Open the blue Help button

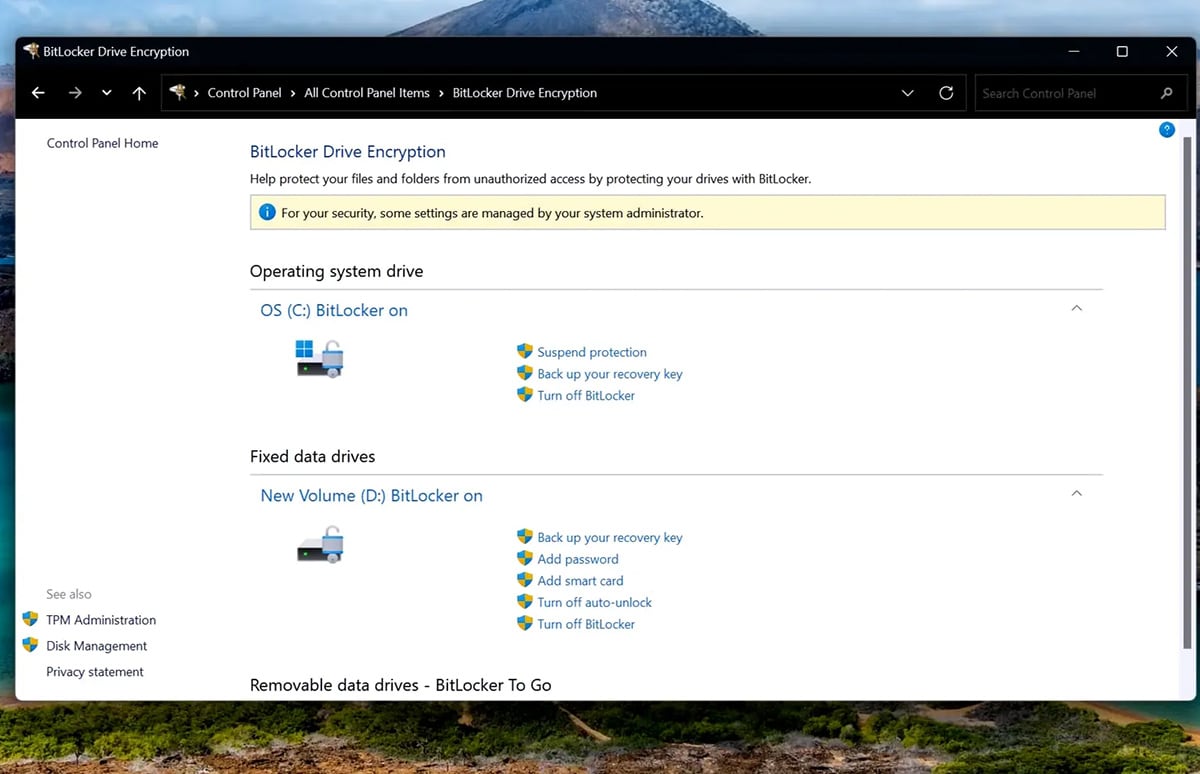point(1166,130)
